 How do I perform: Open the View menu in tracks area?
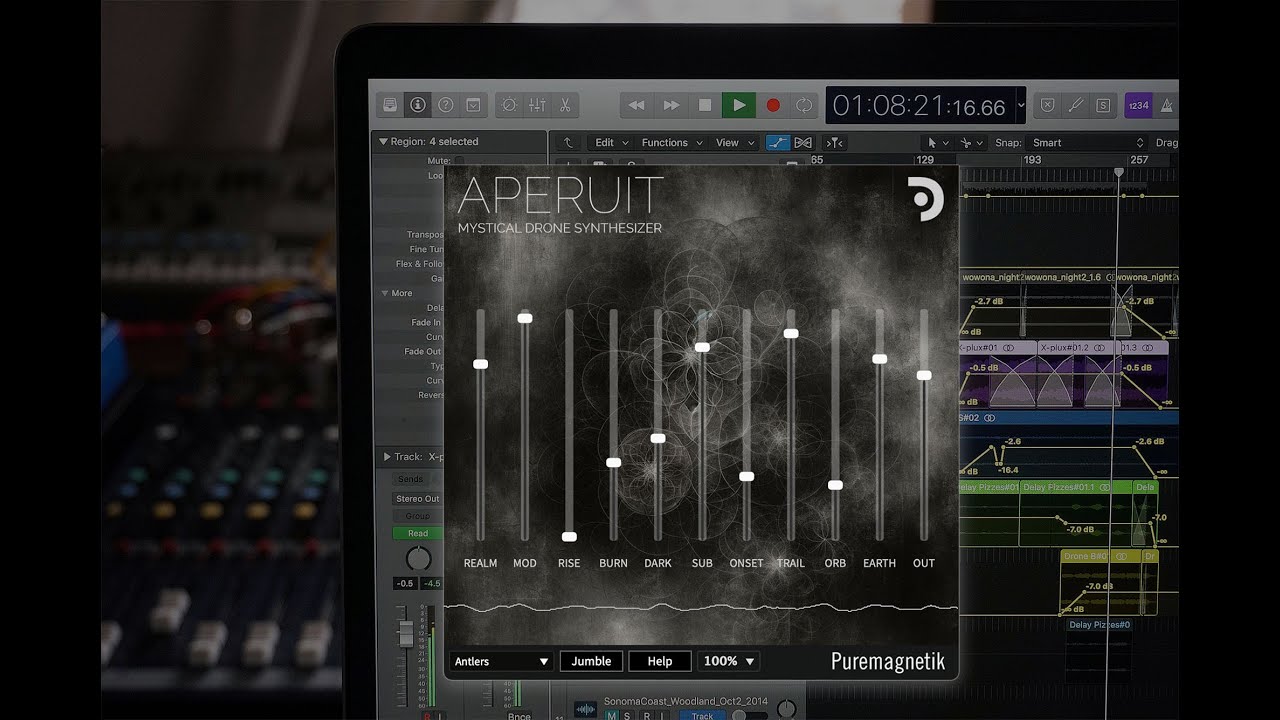[733, 143]
